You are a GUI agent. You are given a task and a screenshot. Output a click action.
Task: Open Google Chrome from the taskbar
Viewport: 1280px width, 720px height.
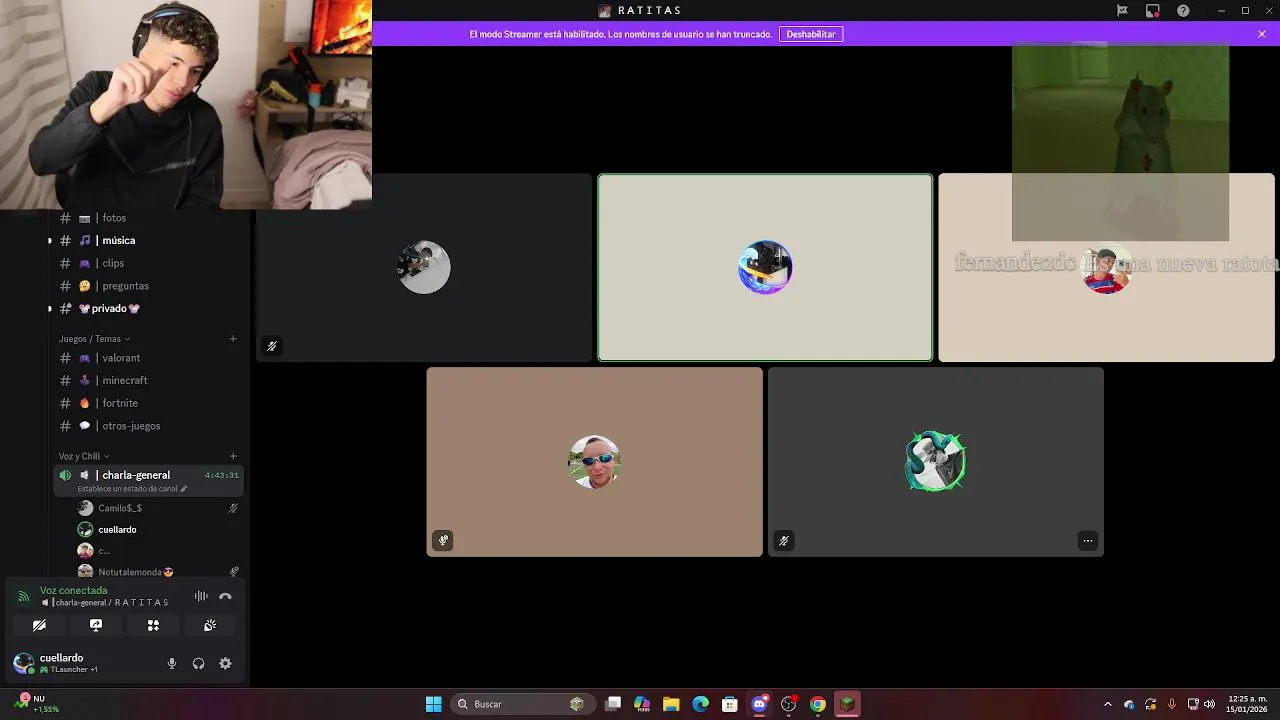click(818, 704)
